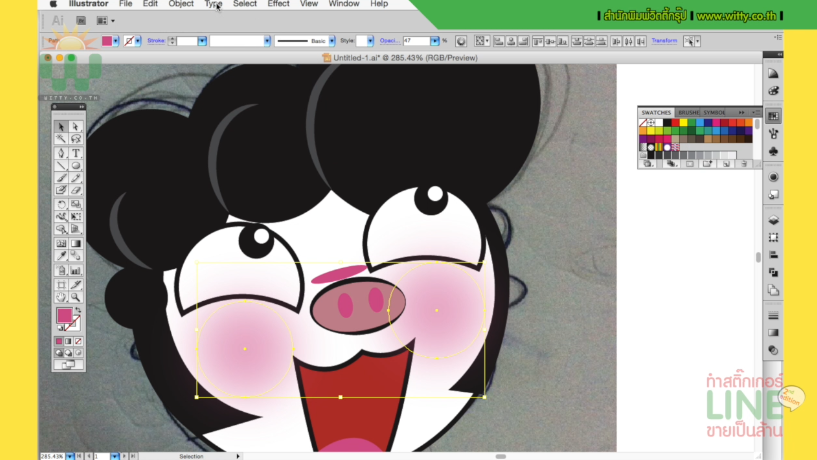The height and width of the screenshot is (460, 817).
Task: Select the Pencil tool
Action: coord(76,178)
